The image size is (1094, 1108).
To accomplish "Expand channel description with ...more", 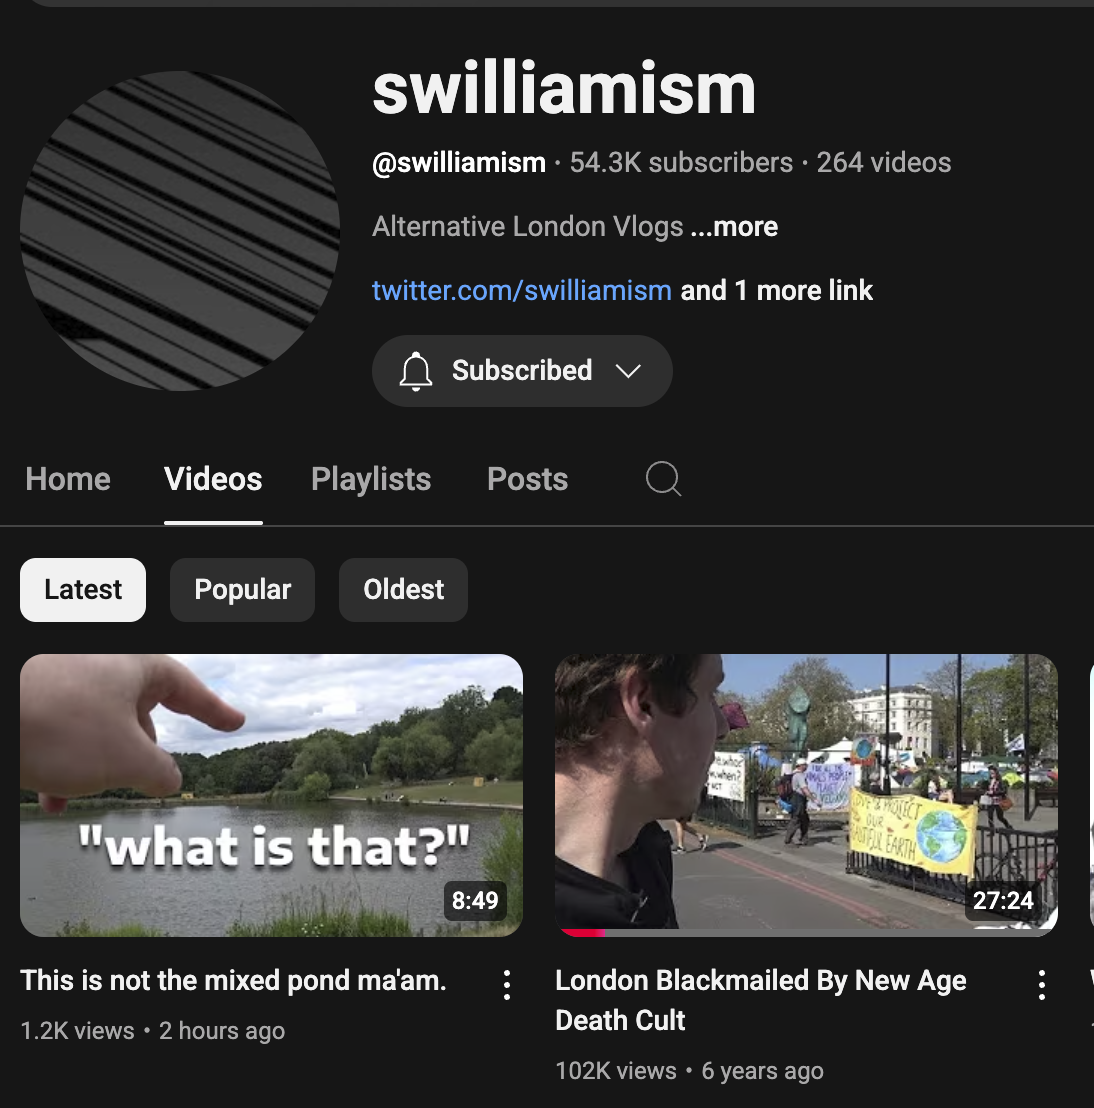I will click(734, 227).
